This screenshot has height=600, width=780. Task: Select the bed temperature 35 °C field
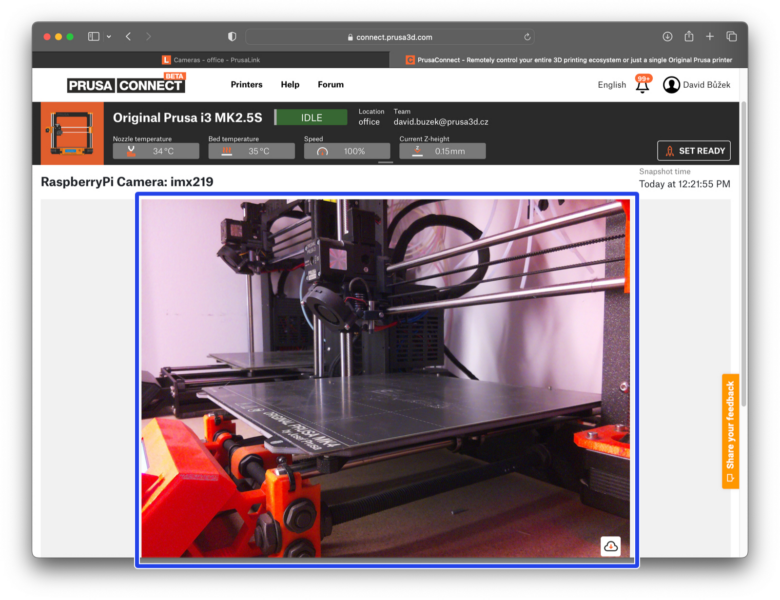(x=251, y=151)
